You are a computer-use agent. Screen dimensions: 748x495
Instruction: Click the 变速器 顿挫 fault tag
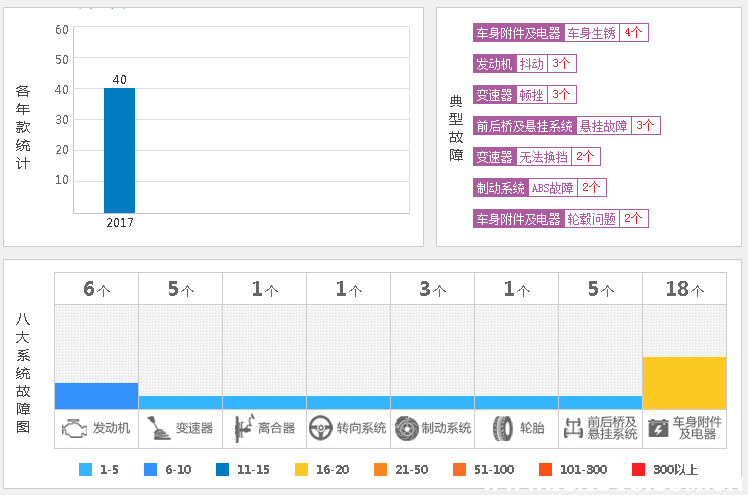click(531, 95)
